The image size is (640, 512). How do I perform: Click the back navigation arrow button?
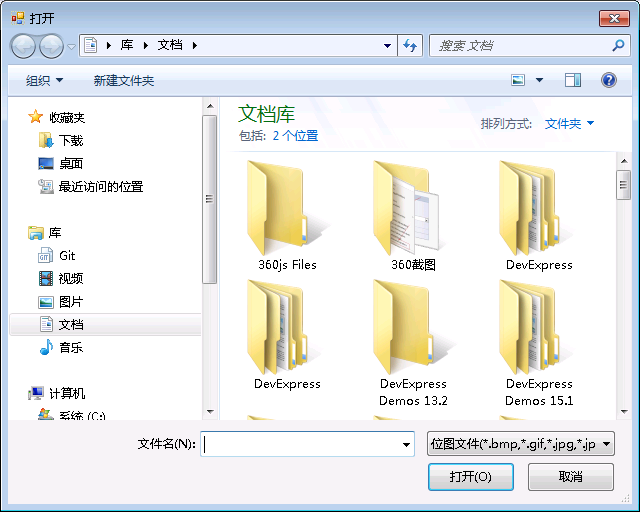click(x=23, y=46)
